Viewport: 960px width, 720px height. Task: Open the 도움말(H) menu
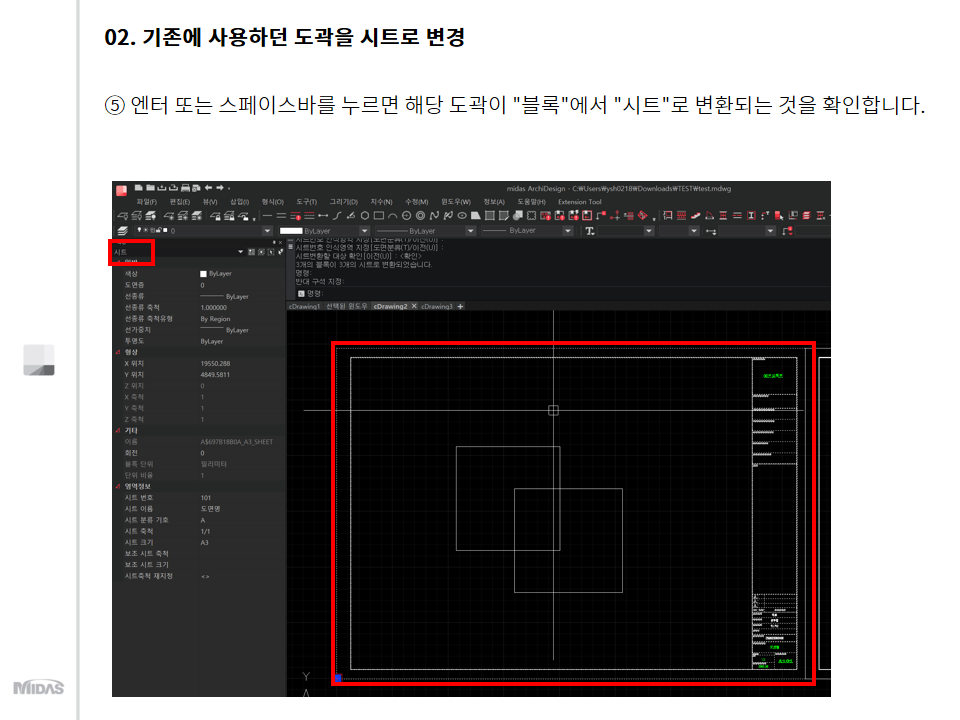pos(531,202)
